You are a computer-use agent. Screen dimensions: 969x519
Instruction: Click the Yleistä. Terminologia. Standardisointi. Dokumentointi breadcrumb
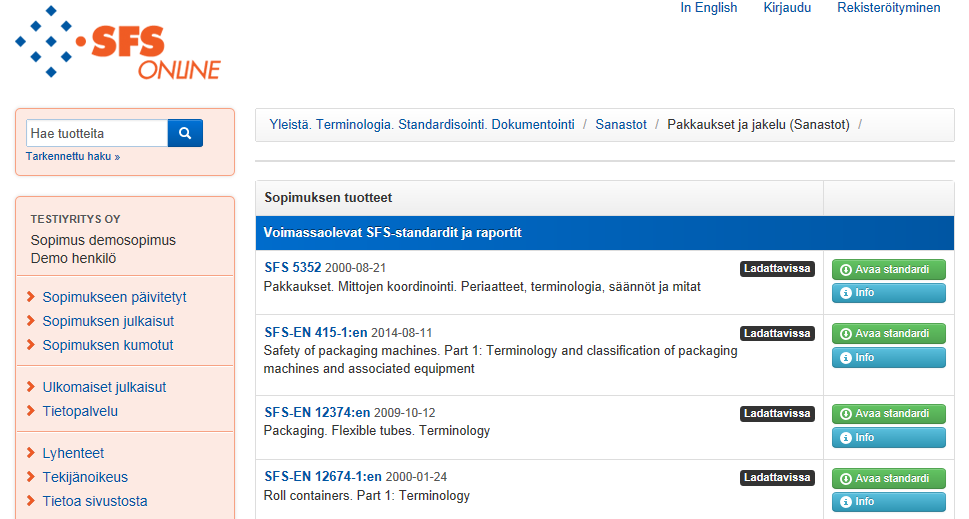pos(421,124)
